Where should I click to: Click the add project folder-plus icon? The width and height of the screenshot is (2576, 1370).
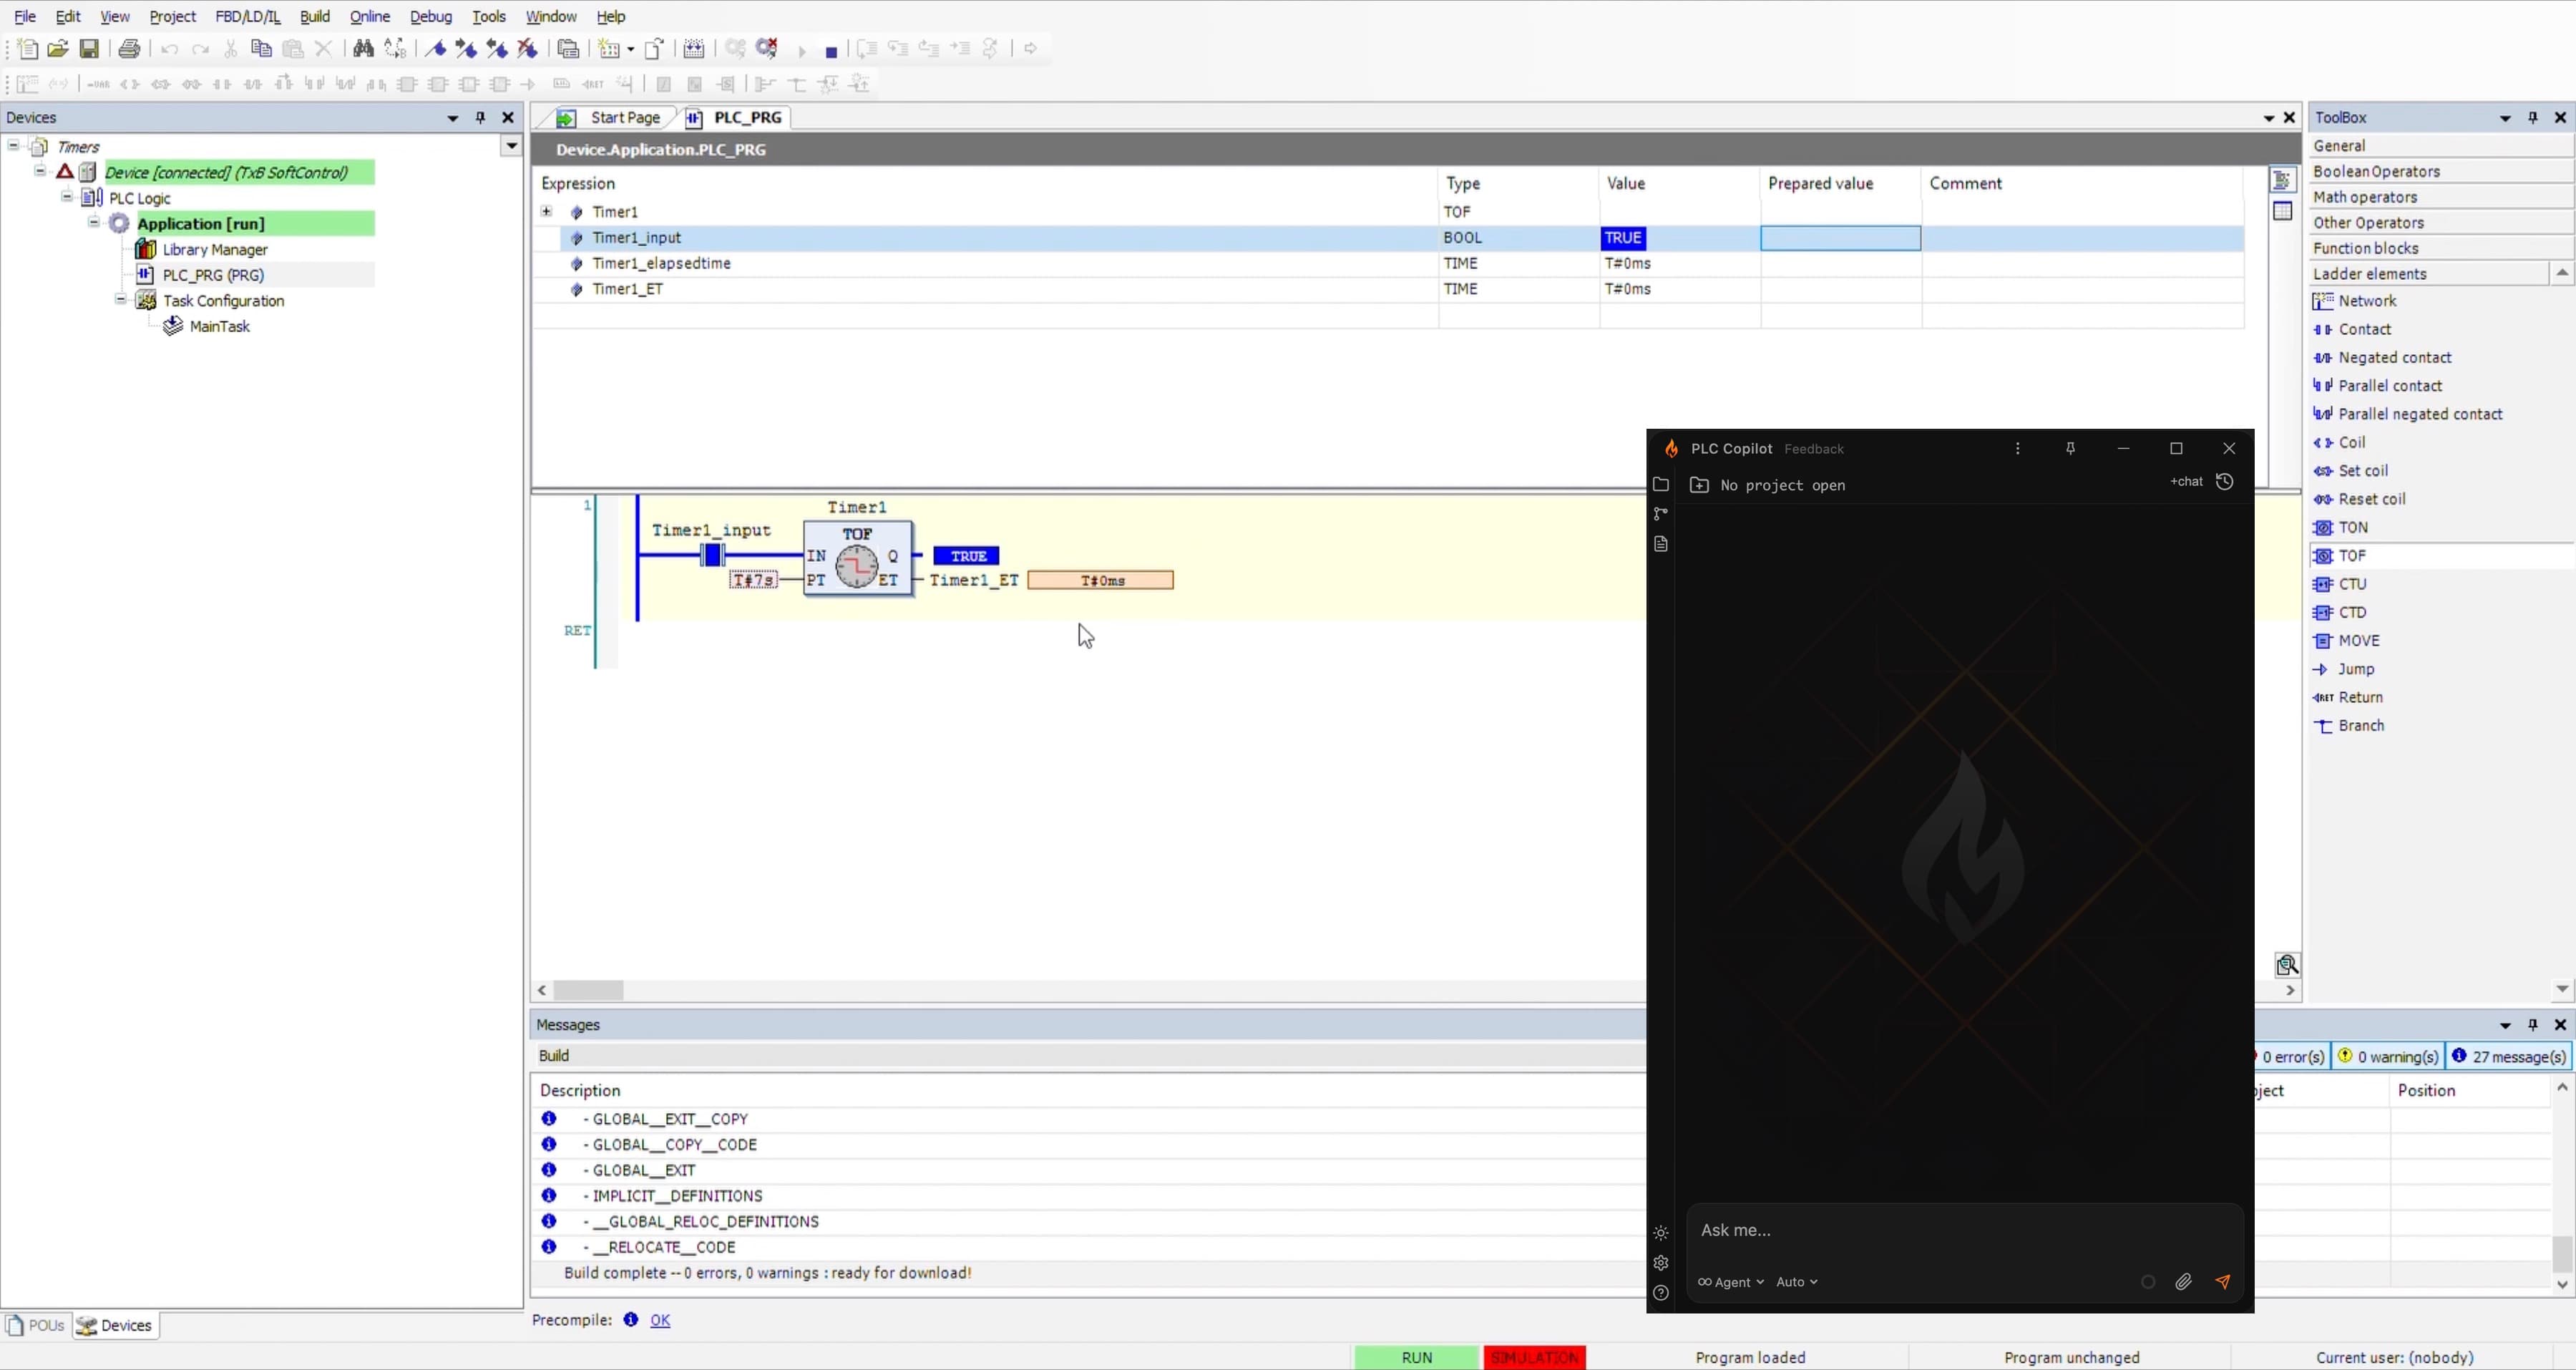(x=1699, y=486)
